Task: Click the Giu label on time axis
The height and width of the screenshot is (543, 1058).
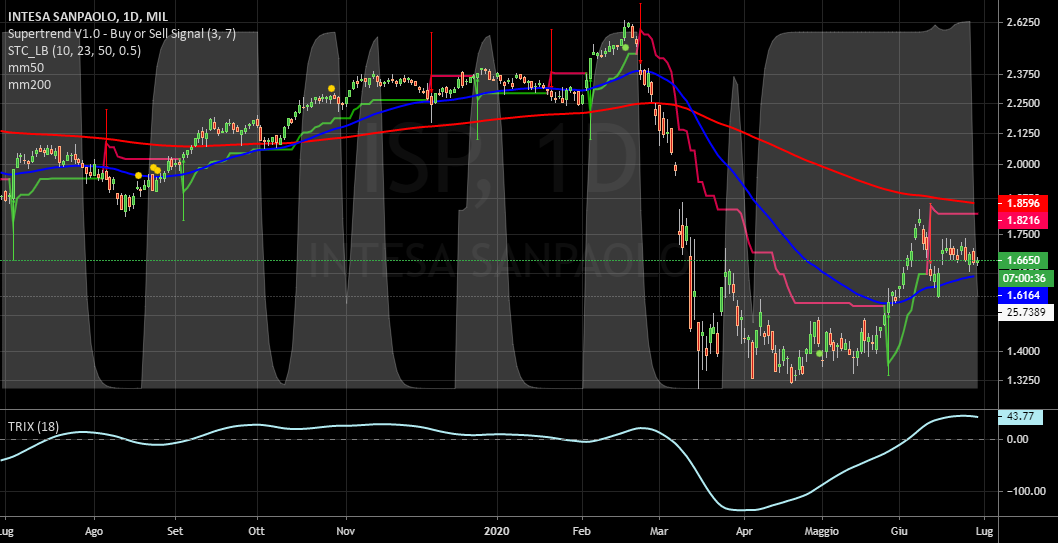Action: [x=899, y=532]
